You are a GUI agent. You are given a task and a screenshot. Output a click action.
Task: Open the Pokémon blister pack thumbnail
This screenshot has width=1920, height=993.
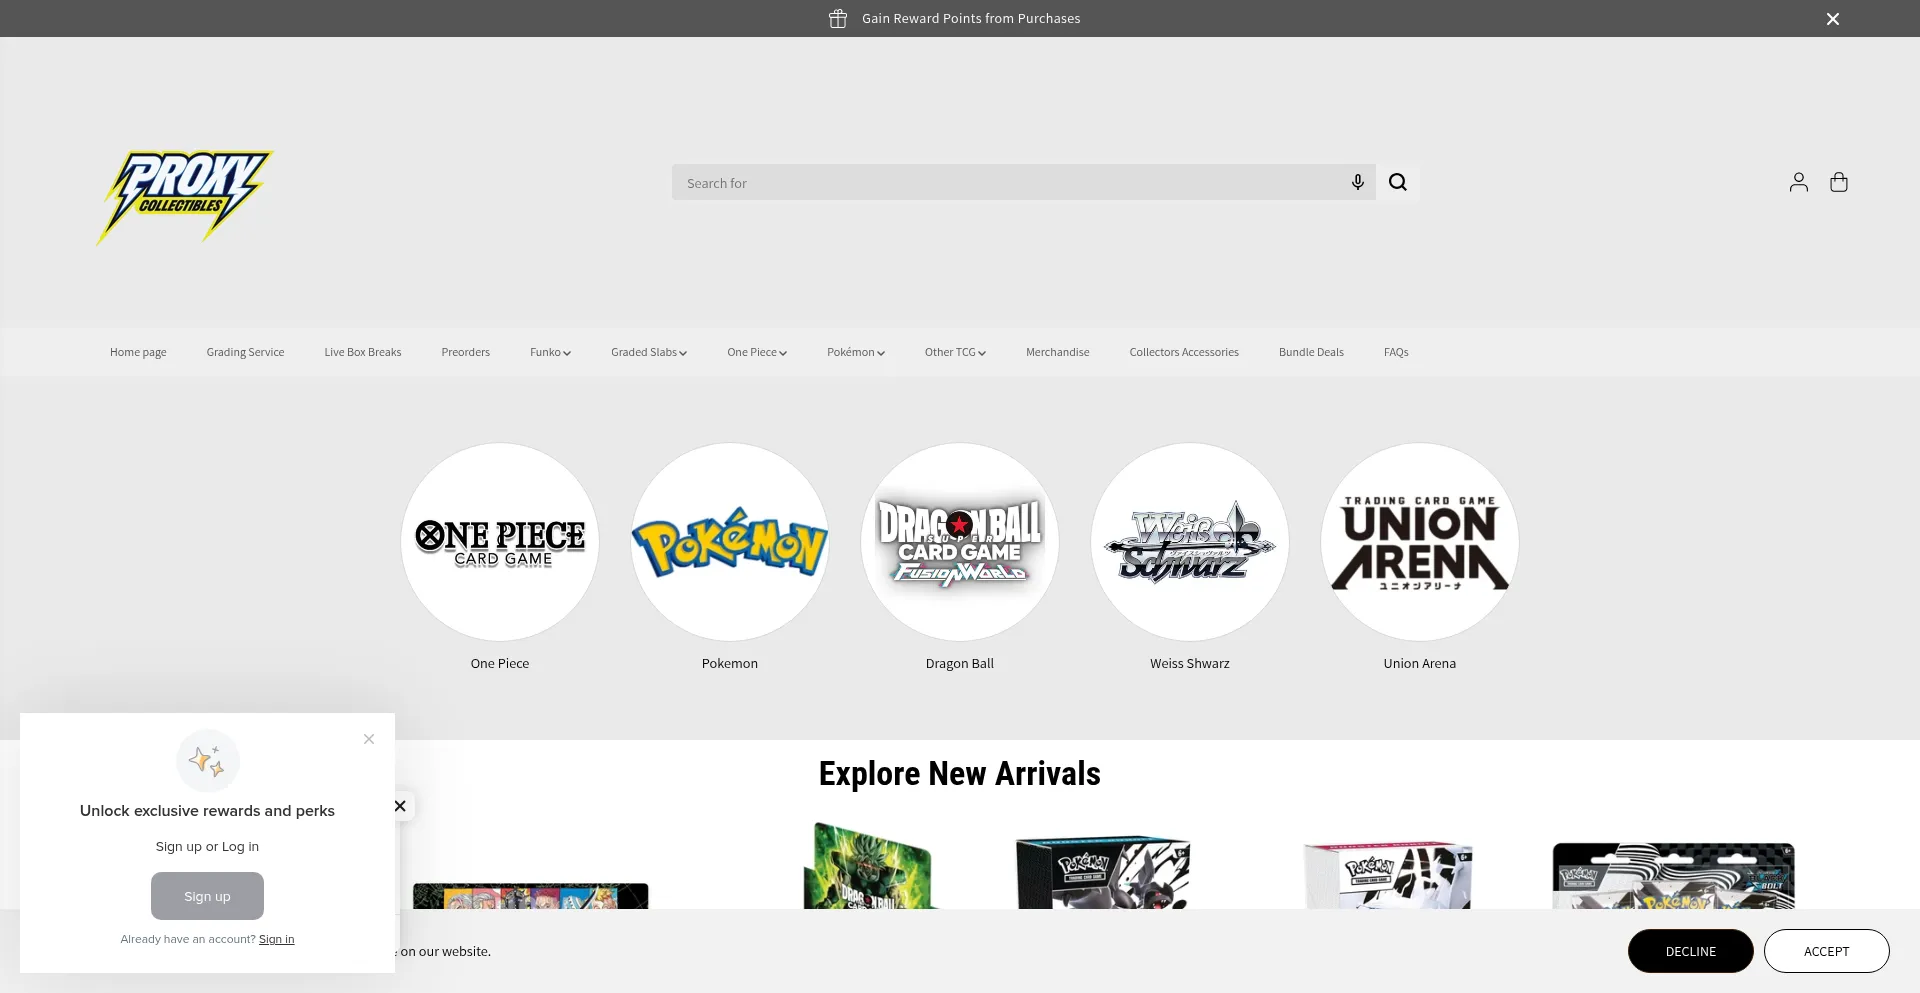[x=1674, y=876]
